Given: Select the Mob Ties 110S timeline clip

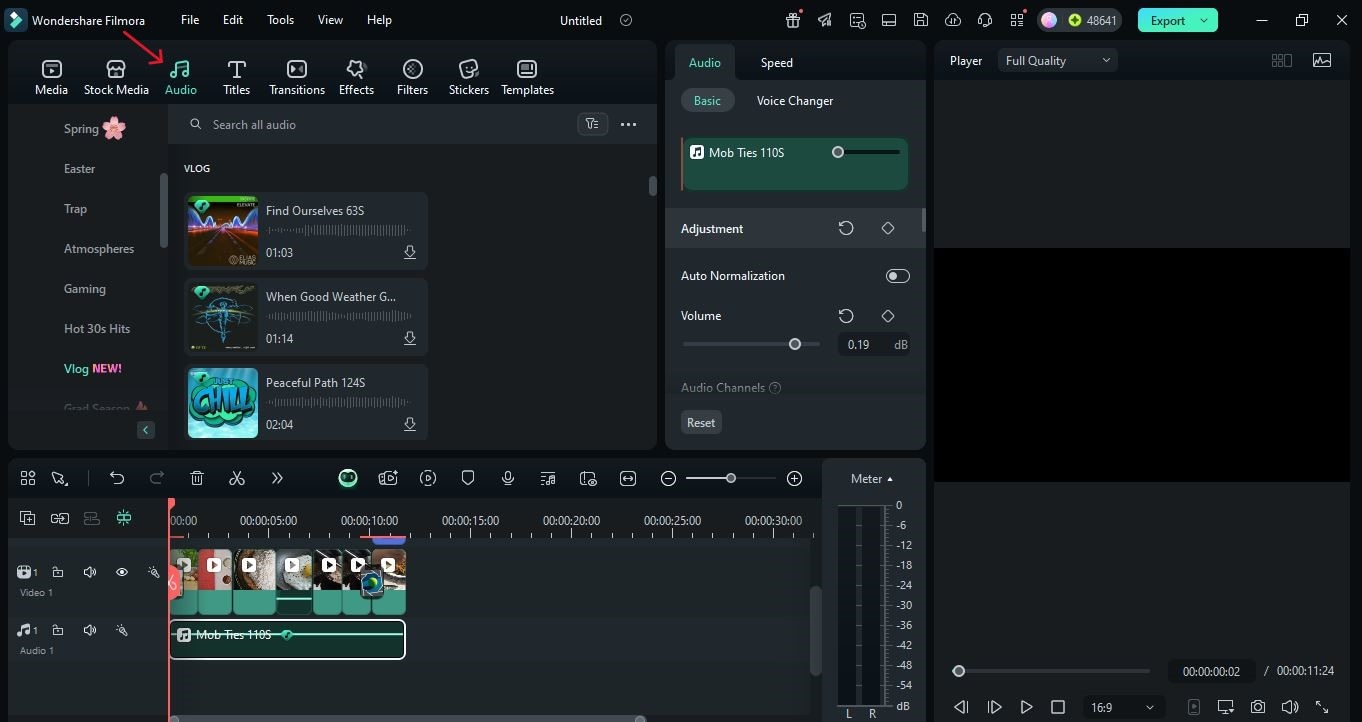Looking at the screenshot, I should point(287,640).
